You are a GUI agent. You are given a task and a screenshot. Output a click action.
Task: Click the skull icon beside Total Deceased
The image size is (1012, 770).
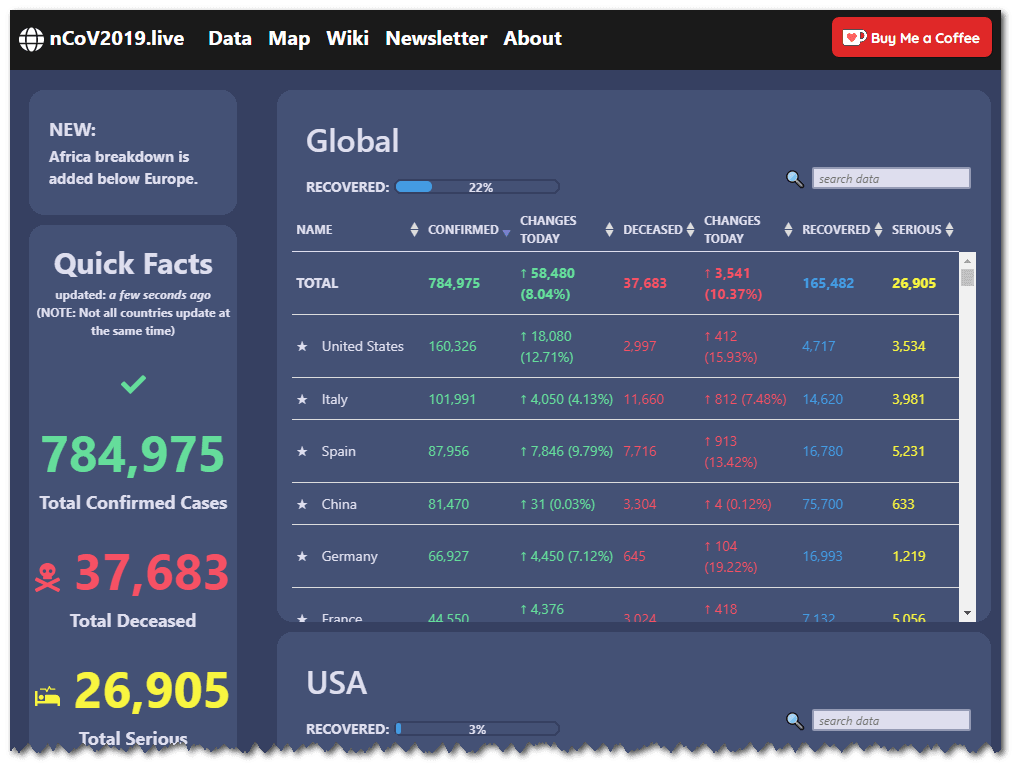point(48,576)
